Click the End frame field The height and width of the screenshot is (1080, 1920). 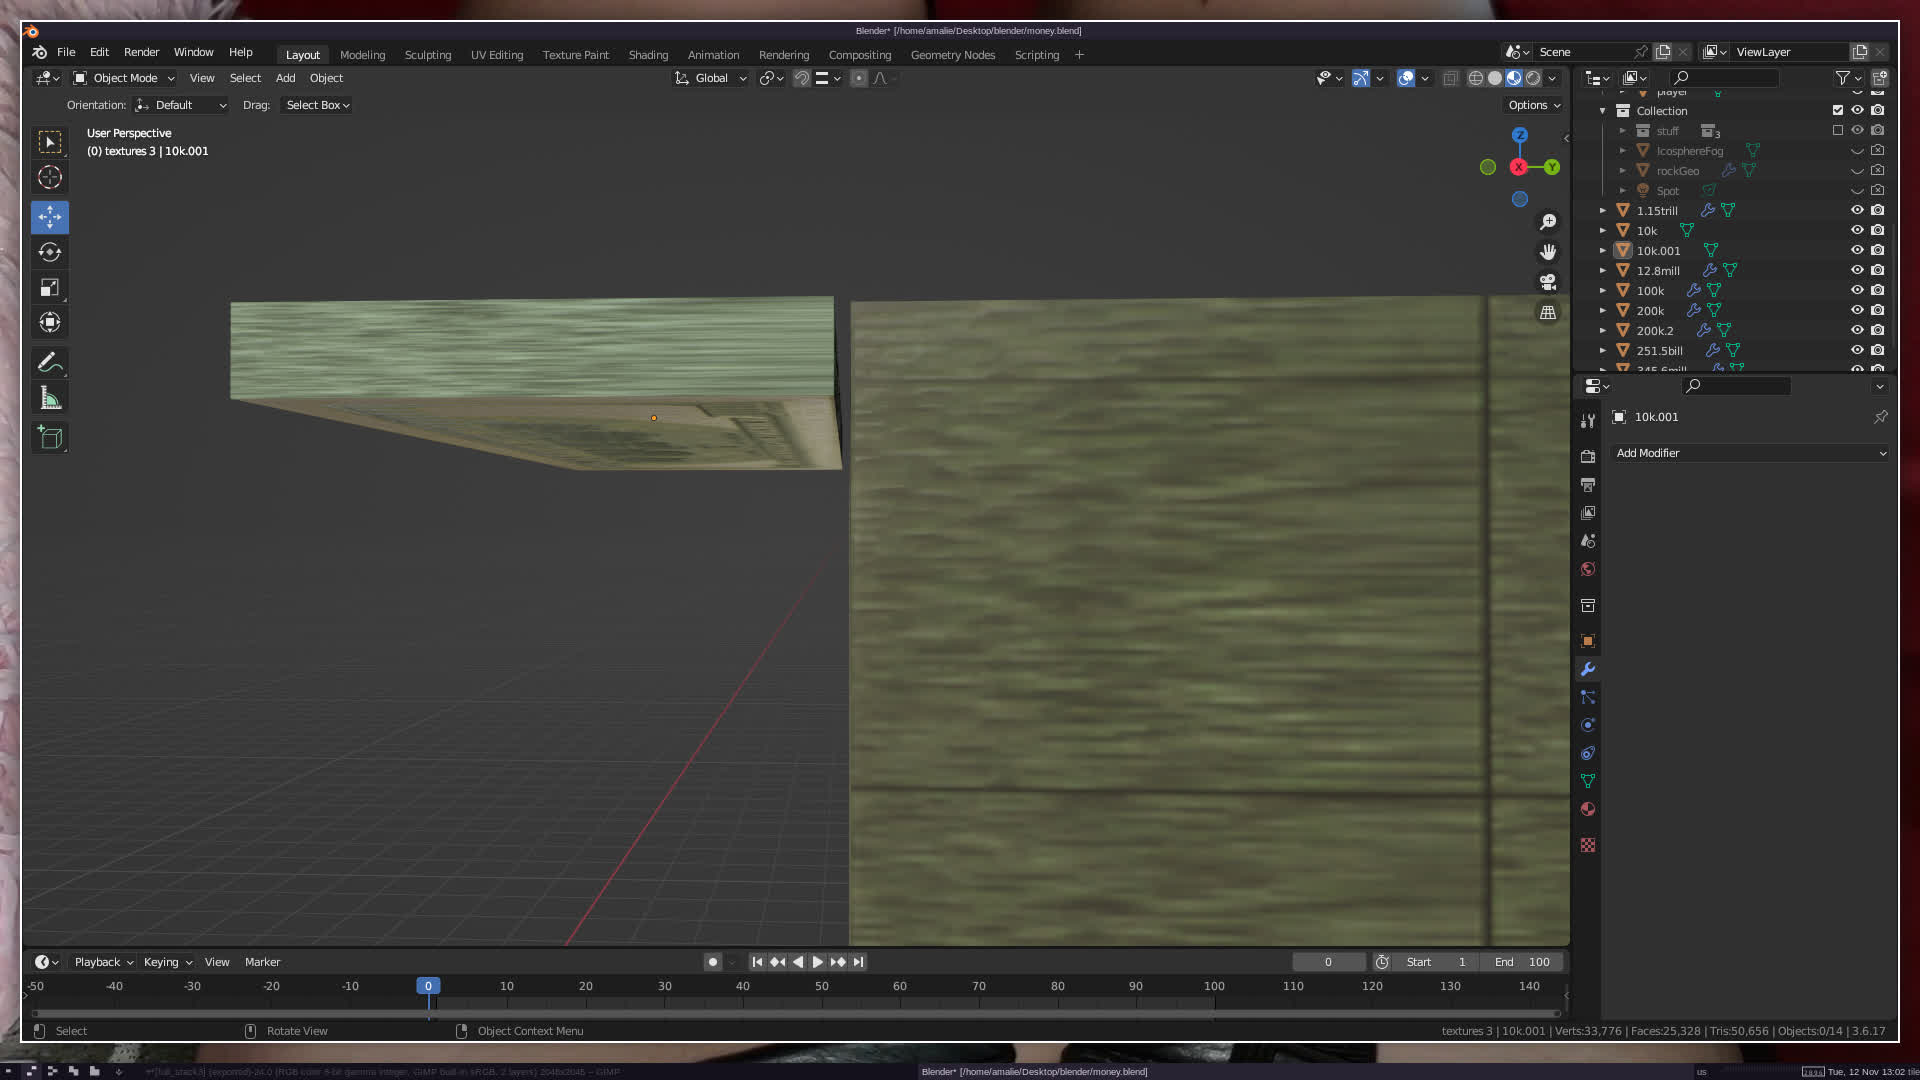click(1522, 962)
